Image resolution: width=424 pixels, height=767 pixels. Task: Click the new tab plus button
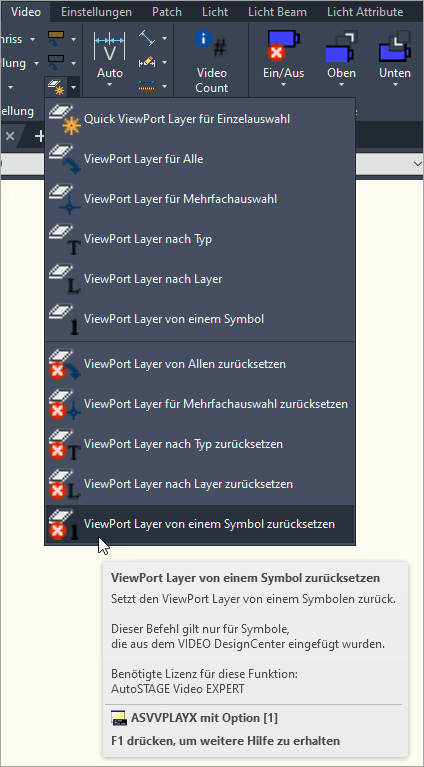point(39,136)
